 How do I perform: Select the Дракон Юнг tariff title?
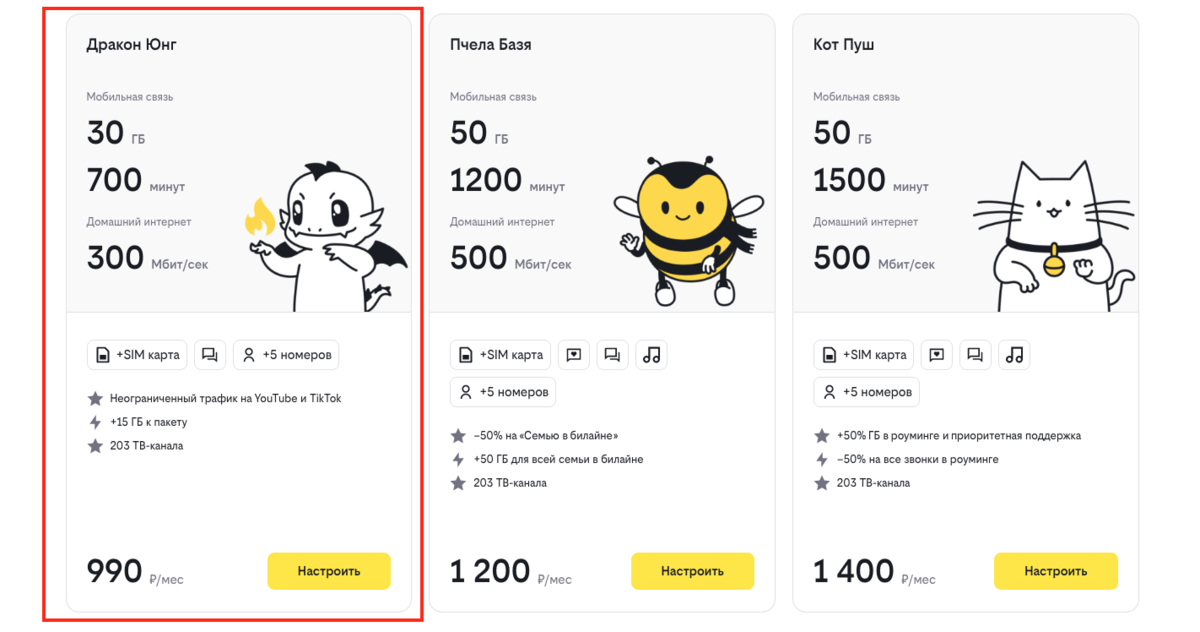point(132,45)
